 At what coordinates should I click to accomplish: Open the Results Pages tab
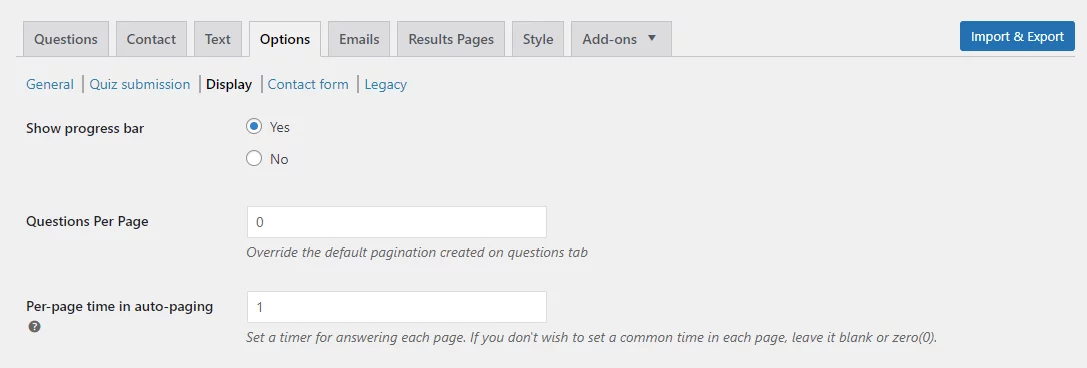(x=451, y=39)
